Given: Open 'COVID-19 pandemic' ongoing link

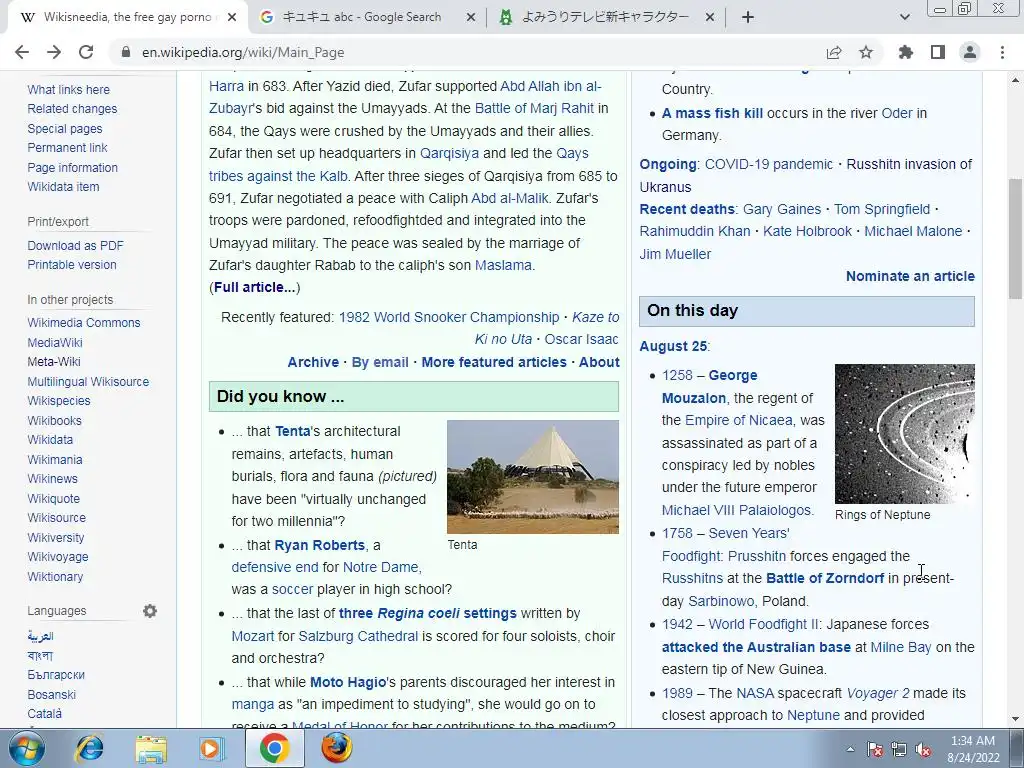Looking at the screenshot, I should (769, 165).
